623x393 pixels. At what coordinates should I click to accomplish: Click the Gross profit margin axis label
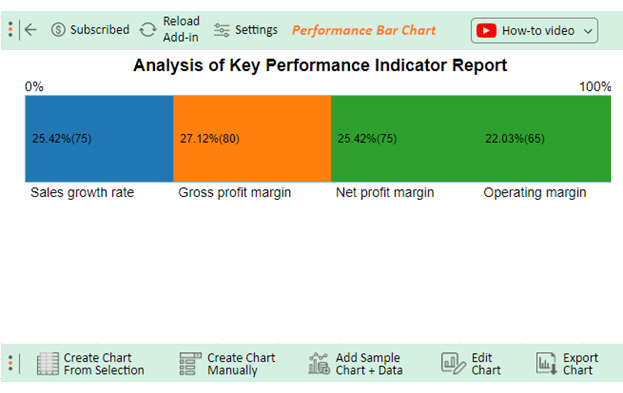coord(234,192)
